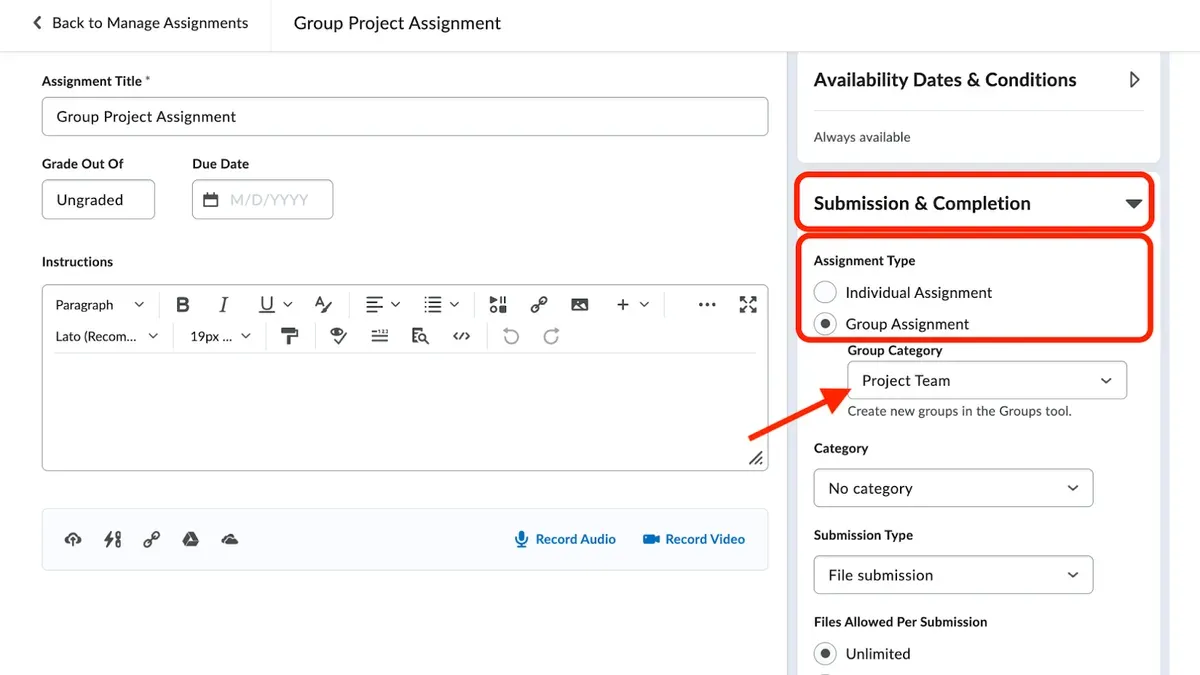Redo the last editor change
The width and height of the screenshot is (1200, 675).
coord(551,337)
